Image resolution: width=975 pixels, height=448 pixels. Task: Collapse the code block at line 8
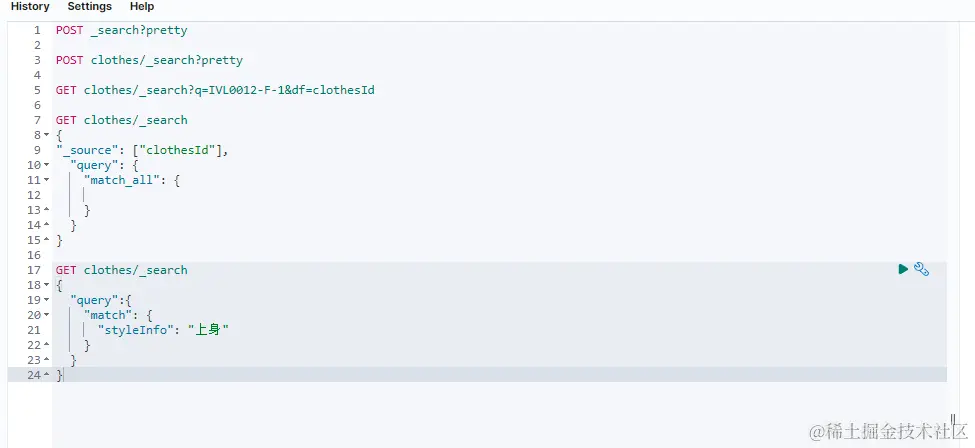(x=47, y=135)
